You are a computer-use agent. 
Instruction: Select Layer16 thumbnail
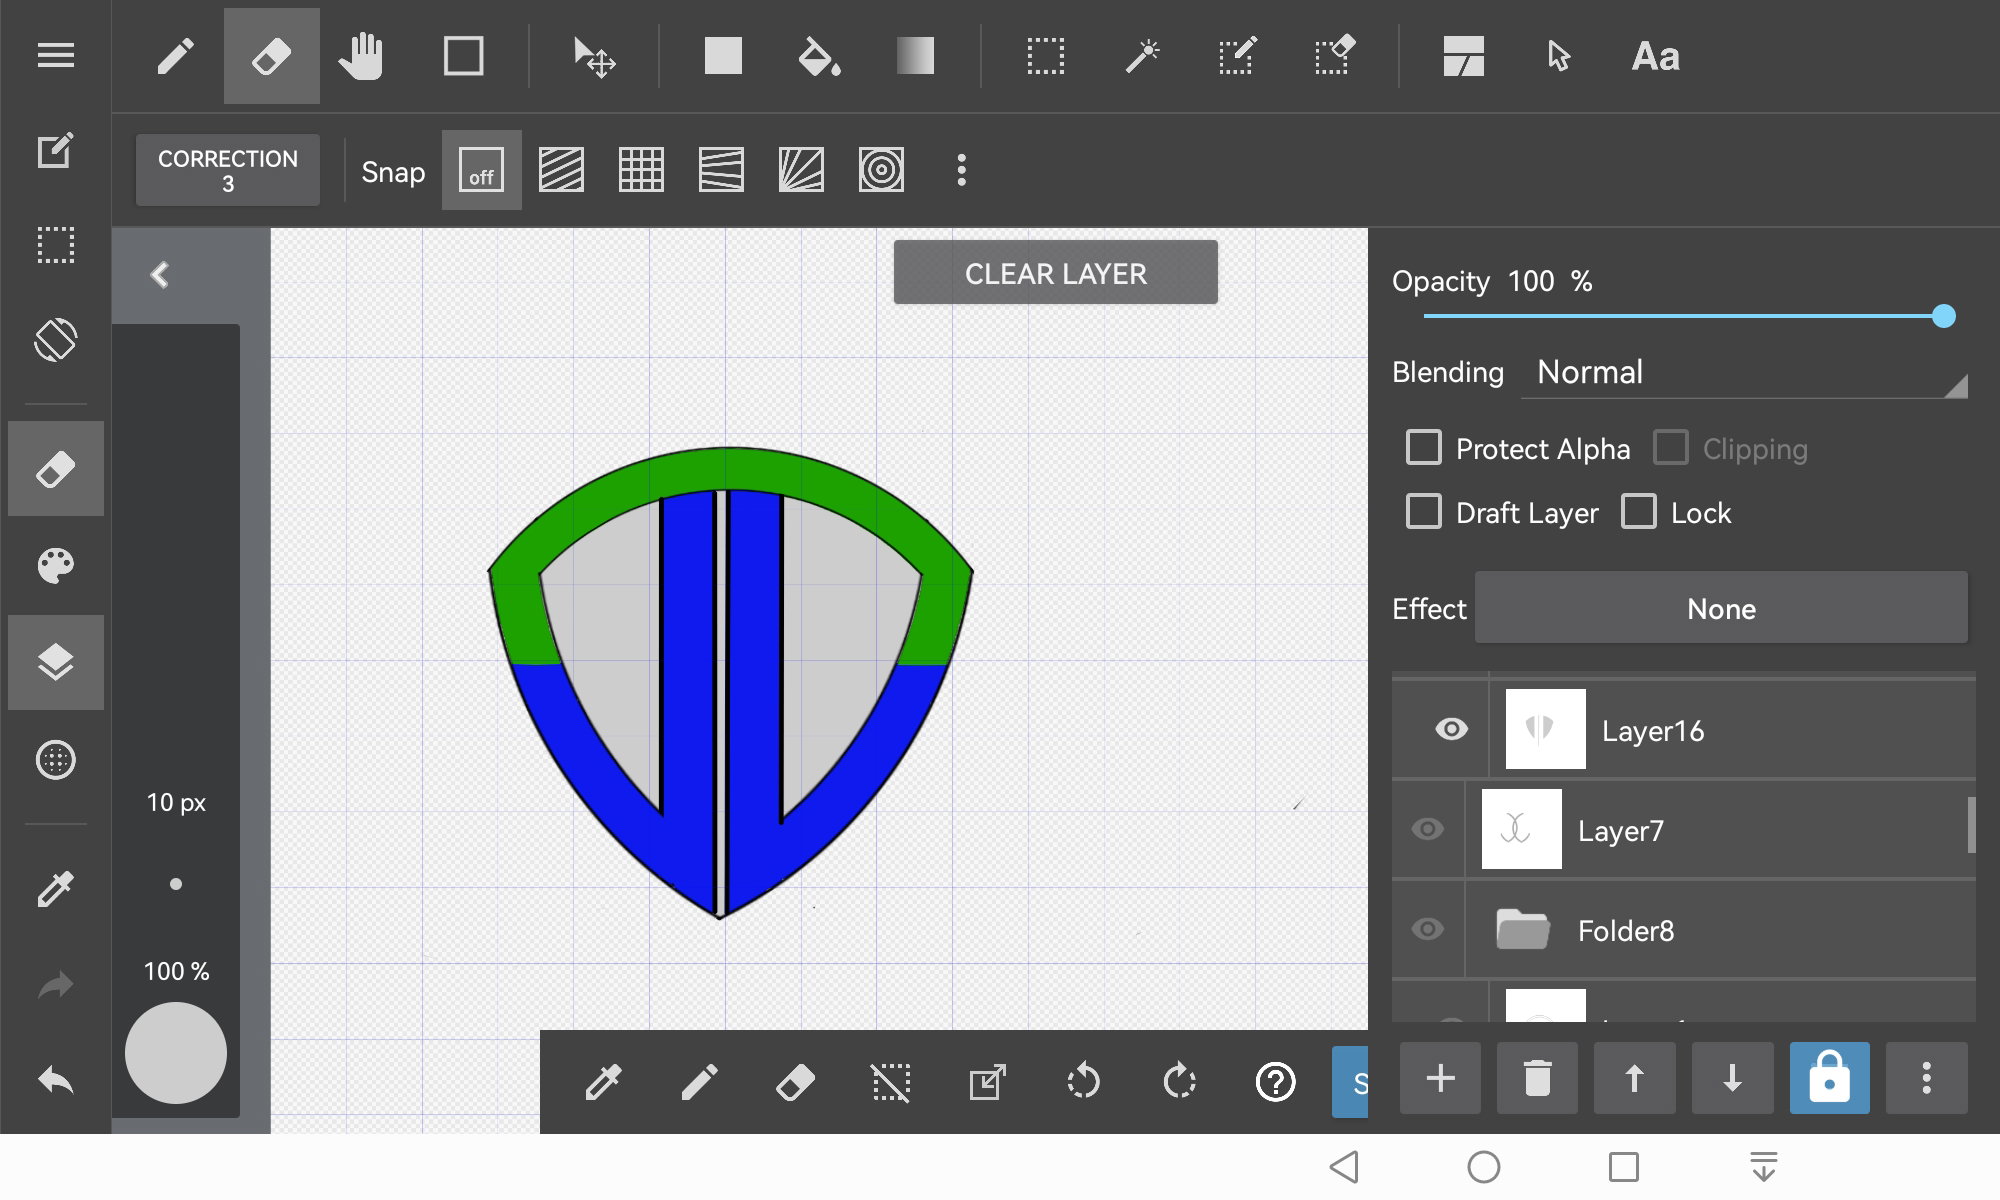[1545, 729]
